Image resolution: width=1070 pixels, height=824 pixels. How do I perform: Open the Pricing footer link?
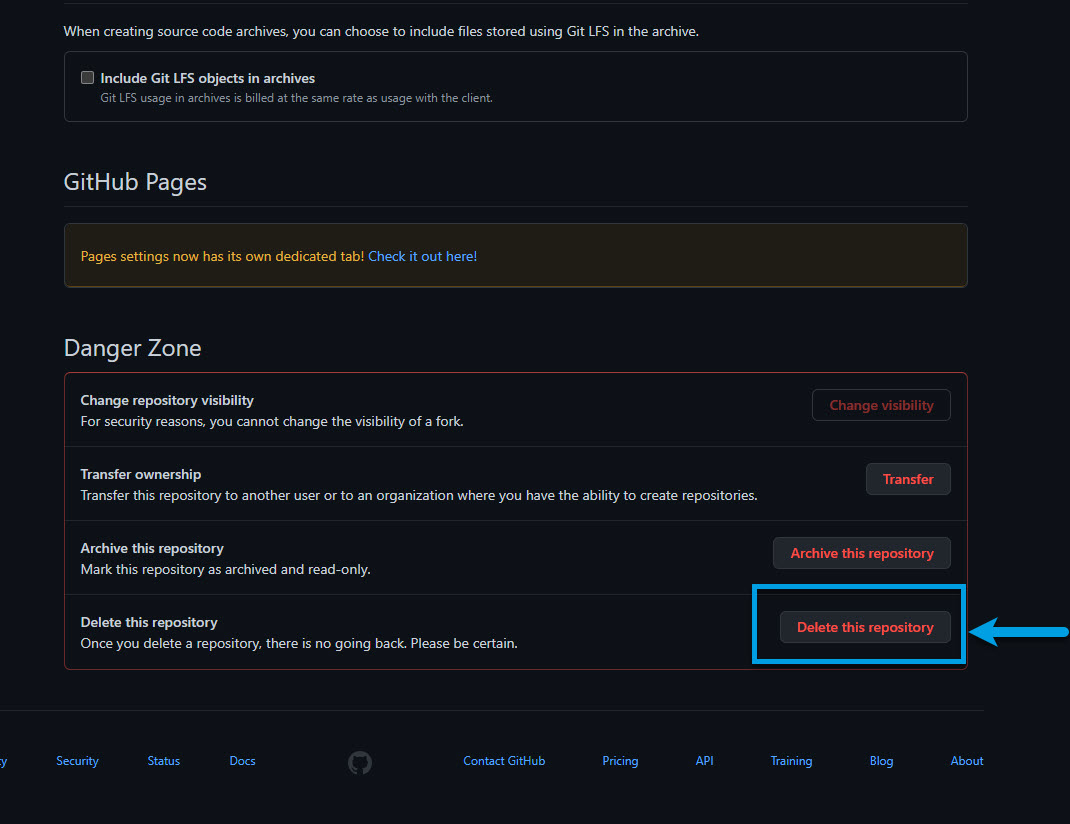click(620, 761)
